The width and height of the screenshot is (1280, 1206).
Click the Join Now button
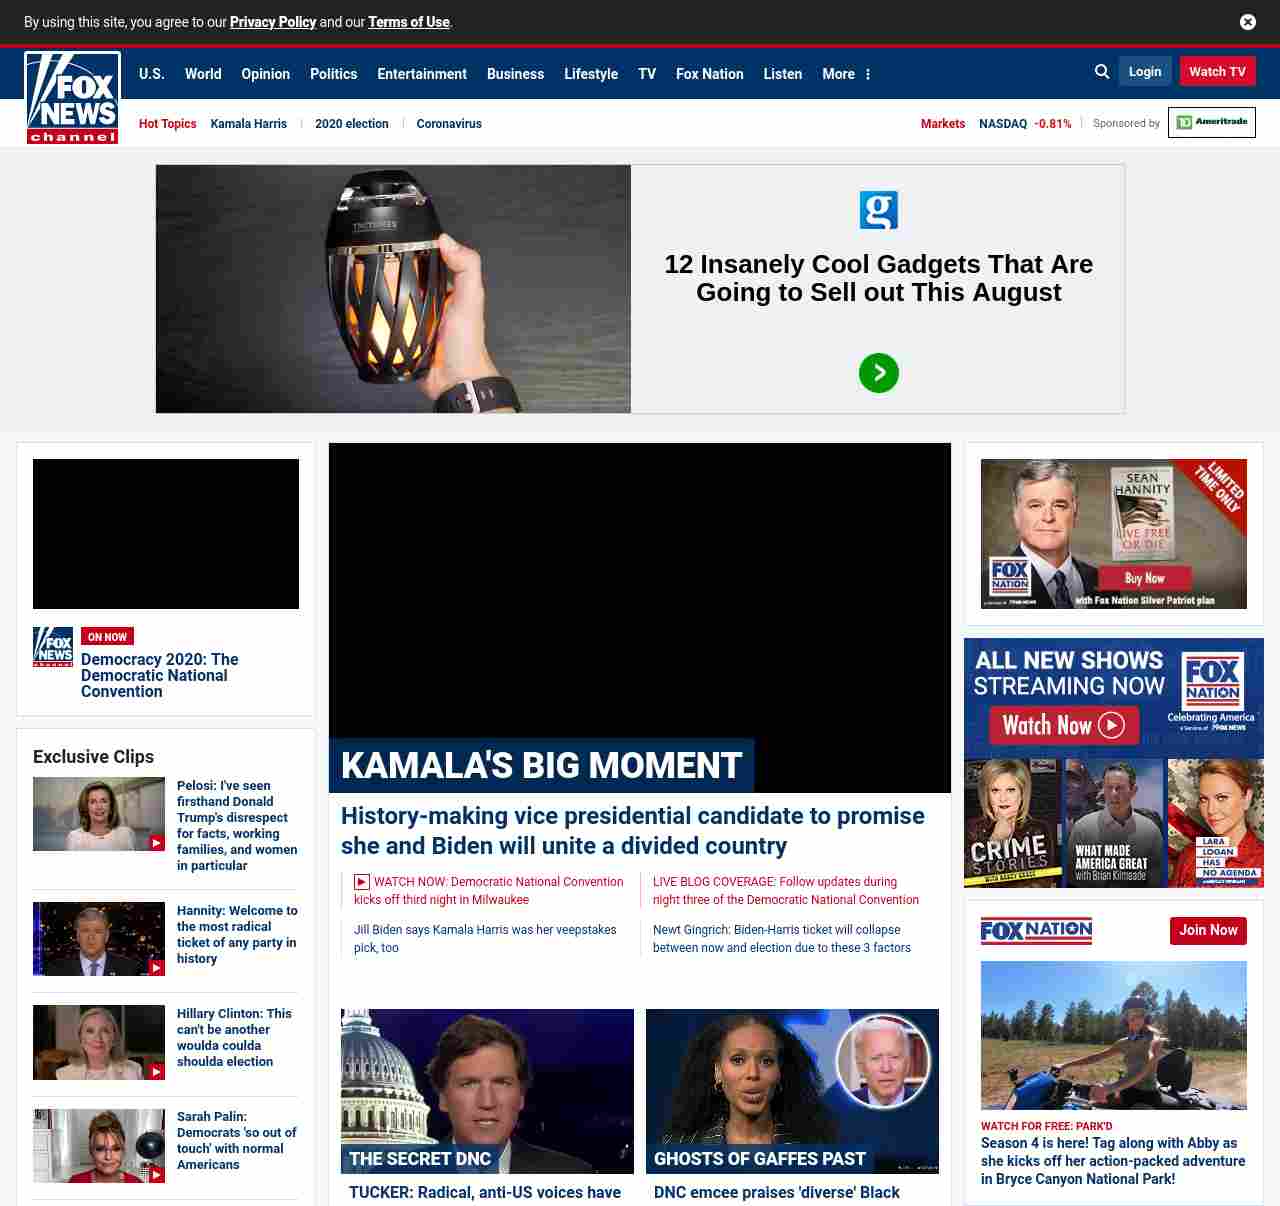pyautogui.click(x=1208, y=930)
